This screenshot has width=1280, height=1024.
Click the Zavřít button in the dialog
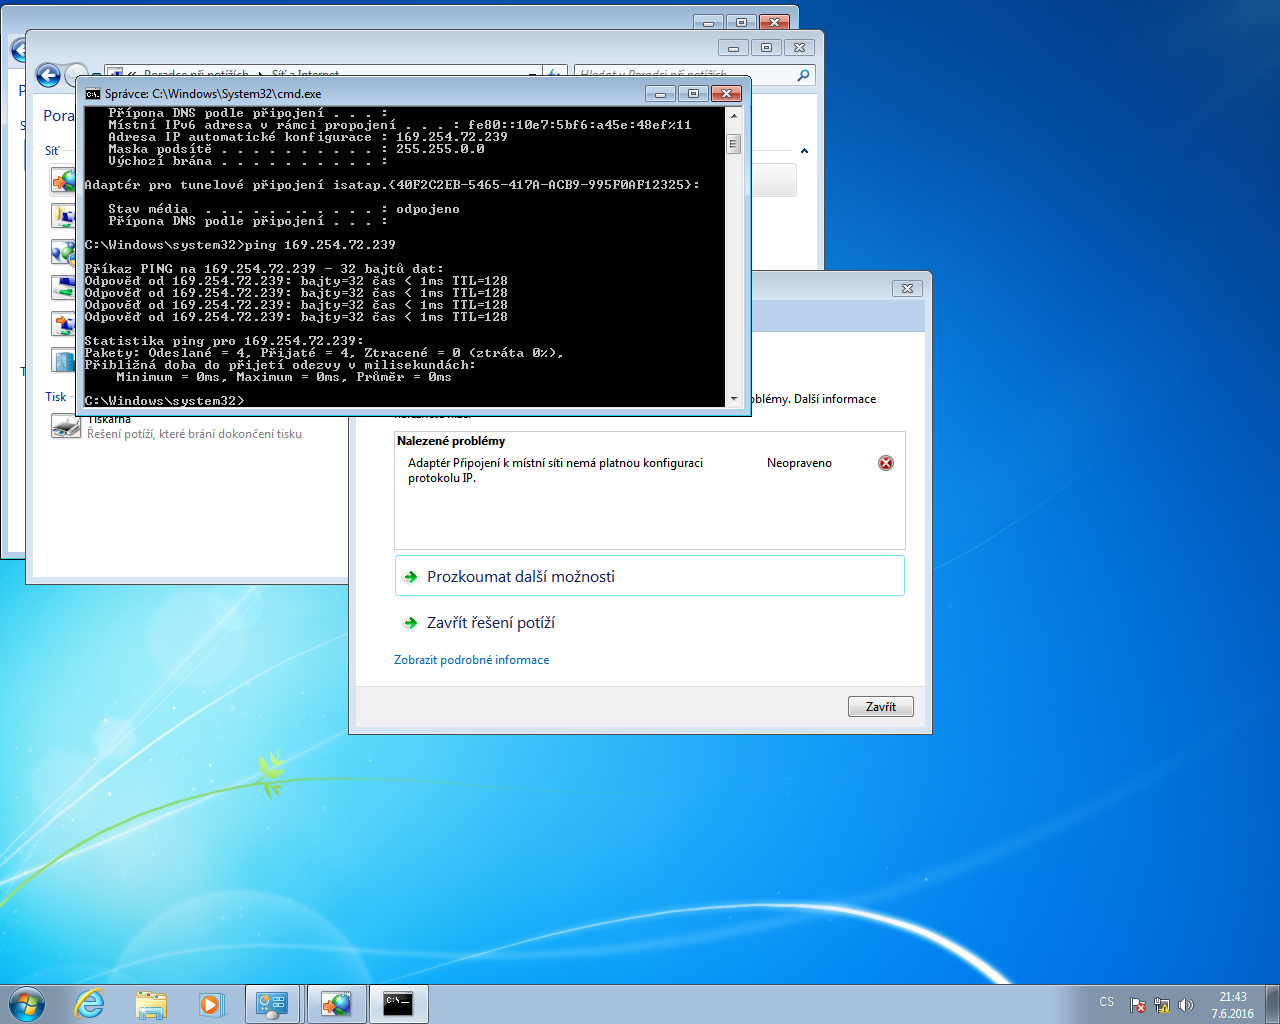click(881, 707)
